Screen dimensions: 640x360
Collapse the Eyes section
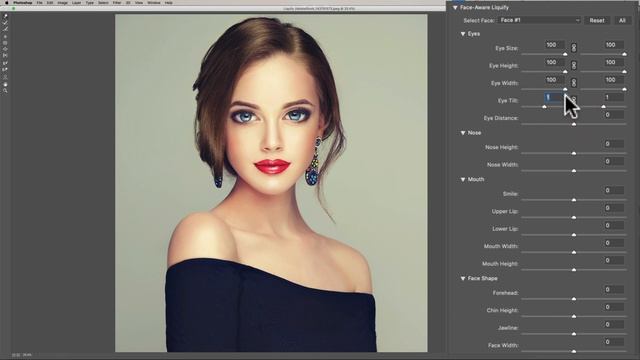coord(463,33)
